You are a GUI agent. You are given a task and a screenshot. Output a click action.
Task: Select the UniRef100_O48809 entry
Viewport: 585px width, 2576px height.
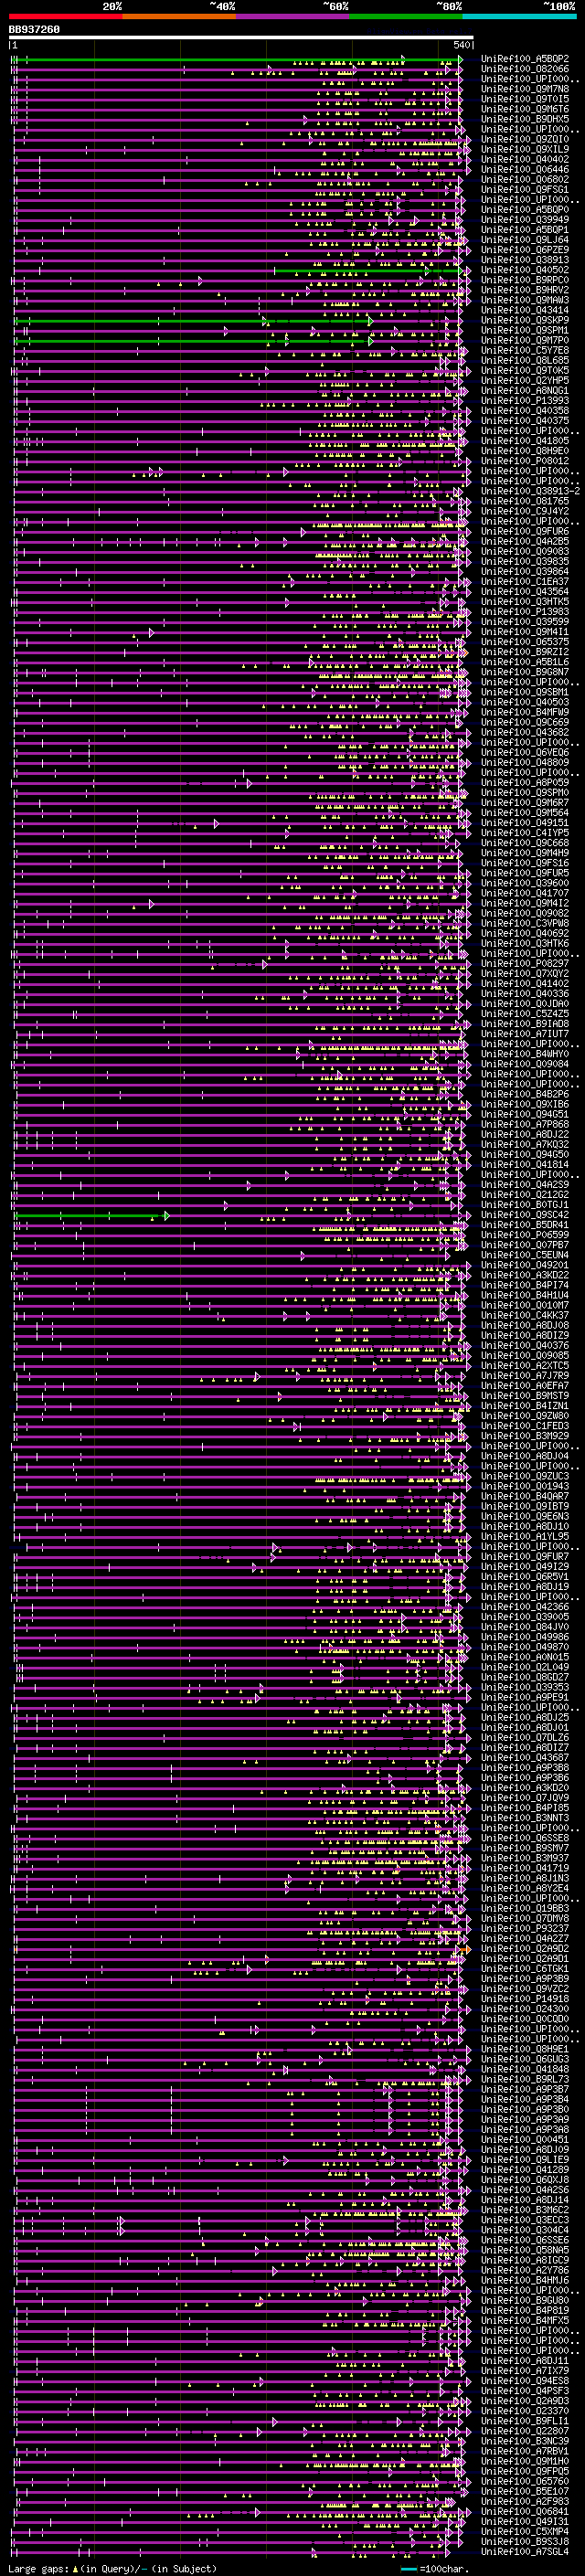(525, 762)
